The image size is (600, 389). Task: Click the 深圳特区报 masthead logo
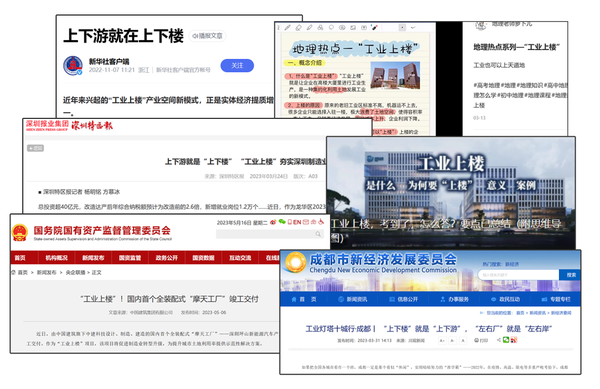click(x=92, y=125)
